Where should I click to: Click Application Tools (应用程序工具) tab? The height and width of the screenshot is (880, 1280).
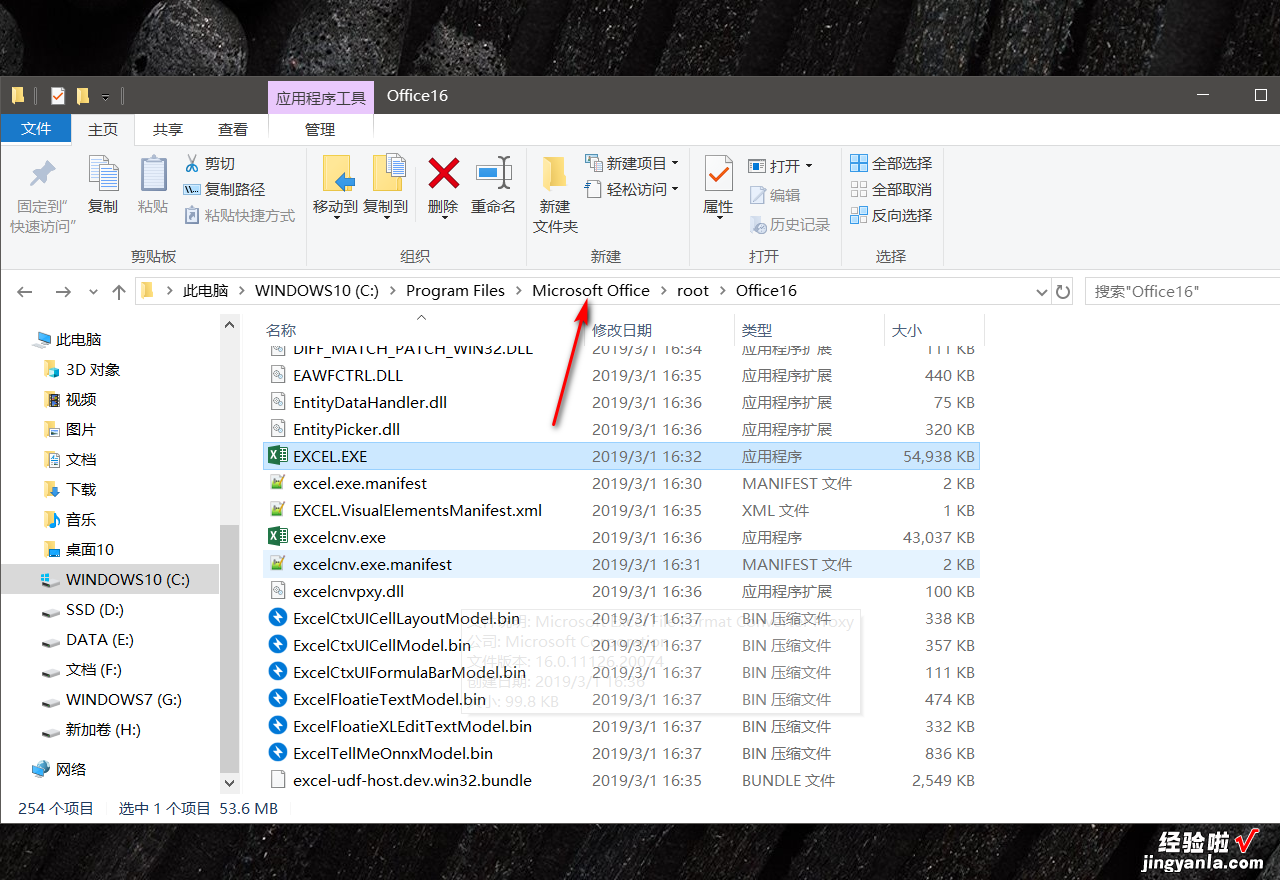(x=321, y=98)
